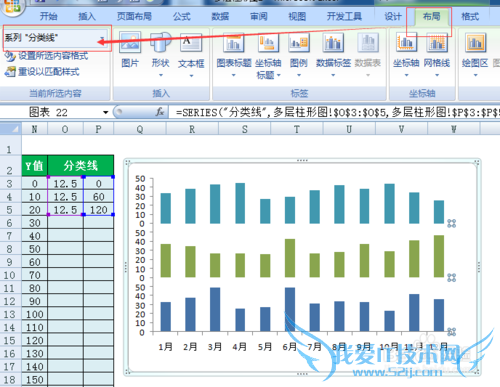Click the formula bar with SERIES formula
This screenshot has height=387, width=500.
point(335,112)
